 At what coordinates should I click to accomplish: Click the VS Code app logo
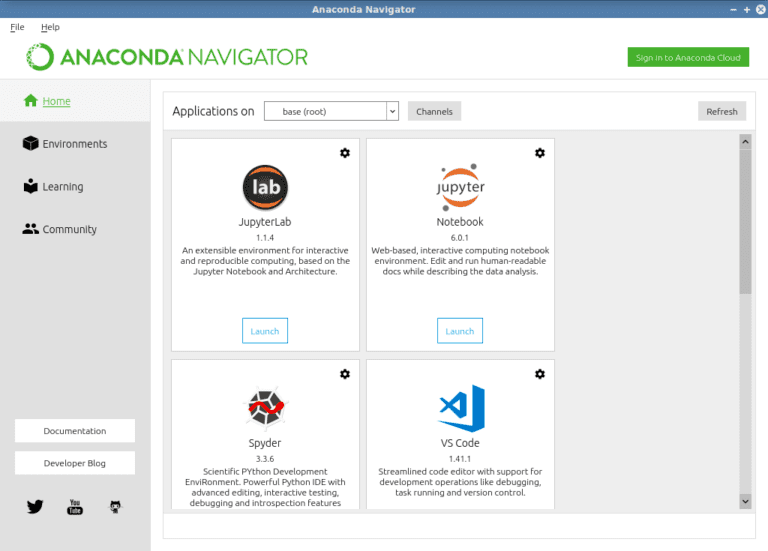[461, 408]
